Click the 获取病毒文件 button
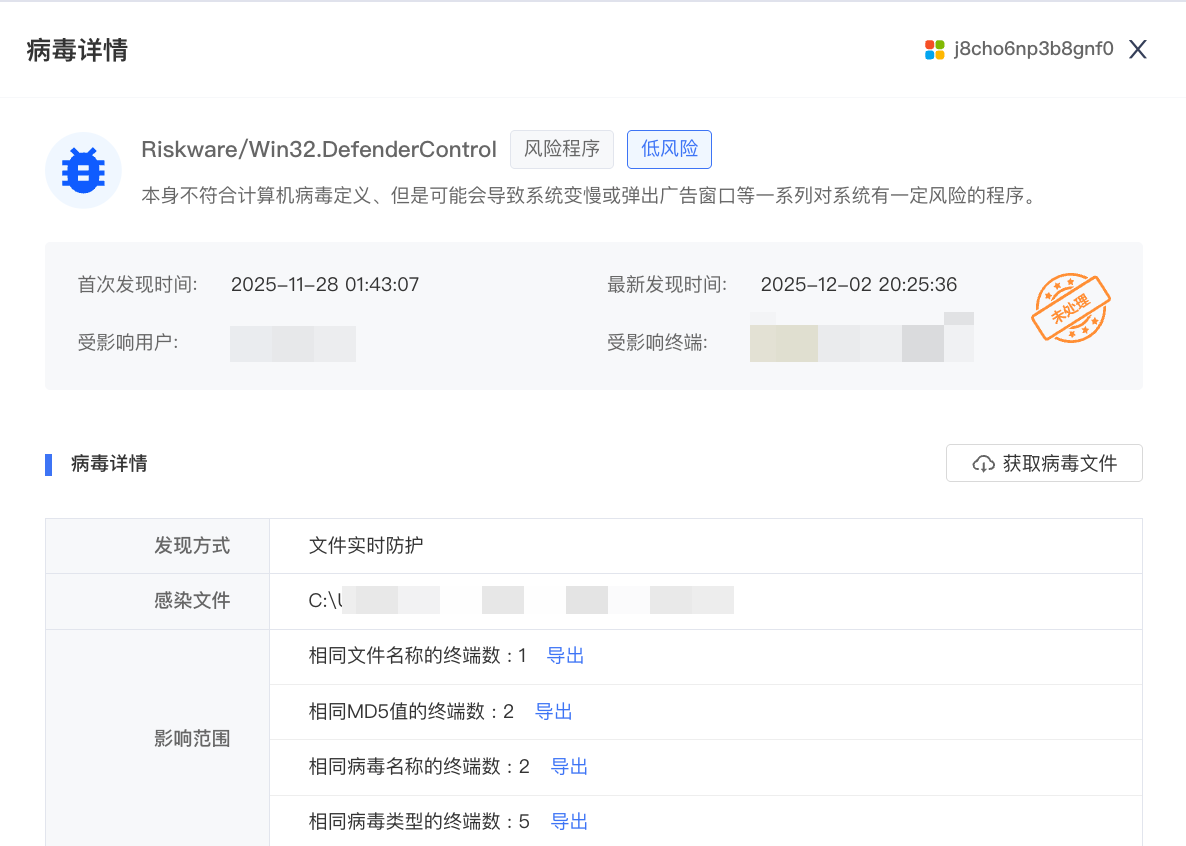The width and height of the screenshot is (1186, 846). click(1044, 463)
